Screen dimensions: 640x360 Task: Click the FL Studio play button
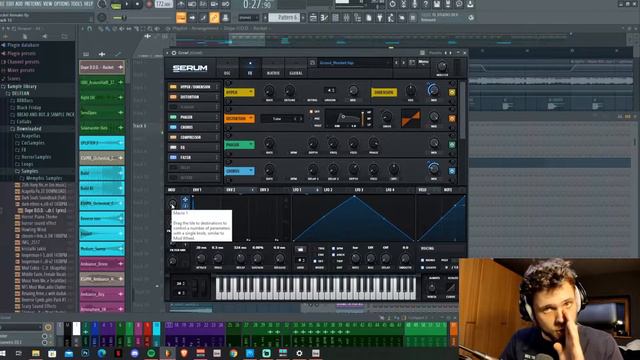[127, 4]
